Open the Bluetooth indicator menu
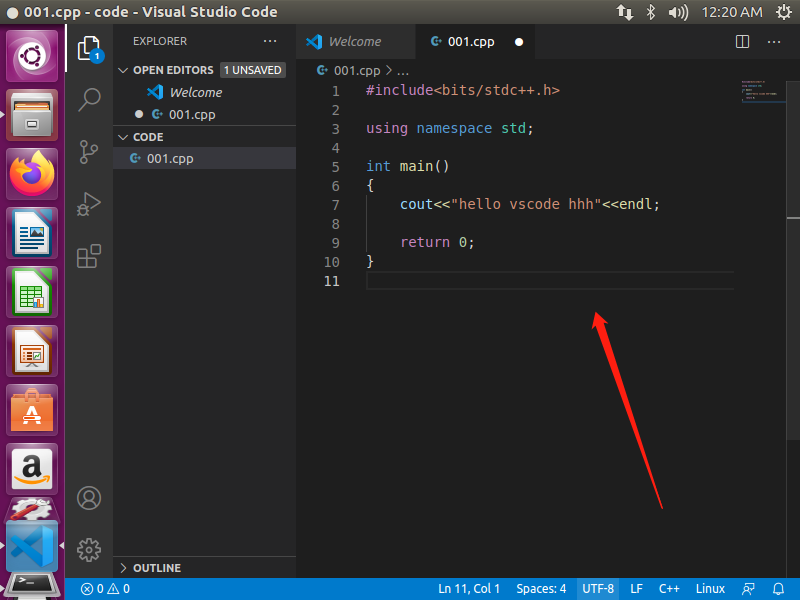Screen dimensions: 800x600 [x=651, y=12]
